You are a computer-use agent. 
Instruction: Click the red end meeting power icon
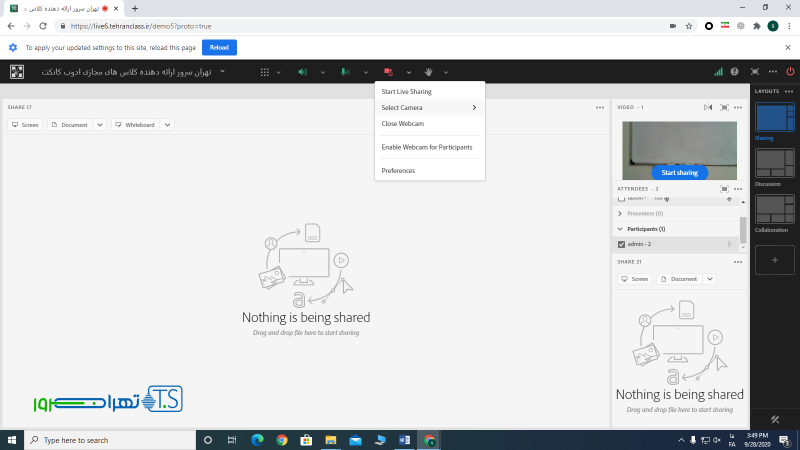tap(790, 72)
